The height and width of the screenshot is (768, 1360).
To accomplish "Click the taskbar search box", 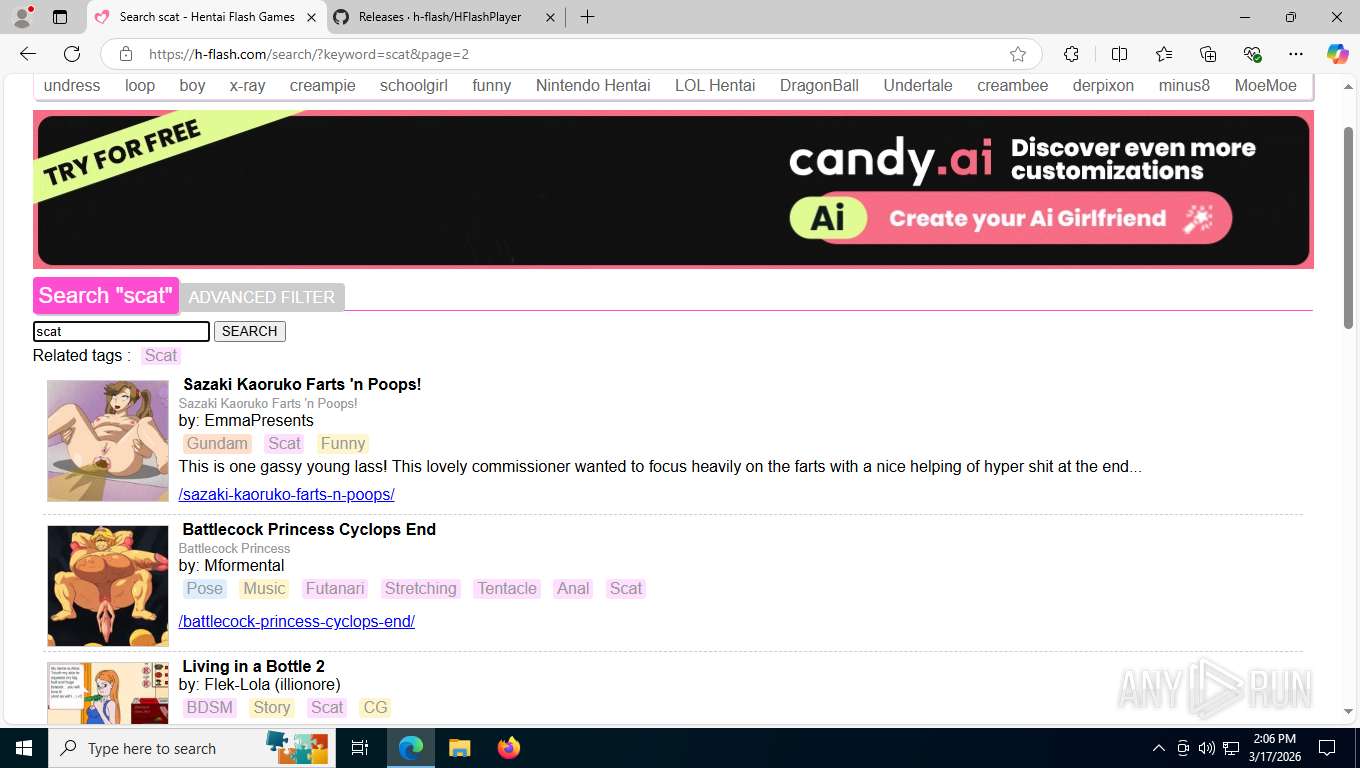I will 193,748.
